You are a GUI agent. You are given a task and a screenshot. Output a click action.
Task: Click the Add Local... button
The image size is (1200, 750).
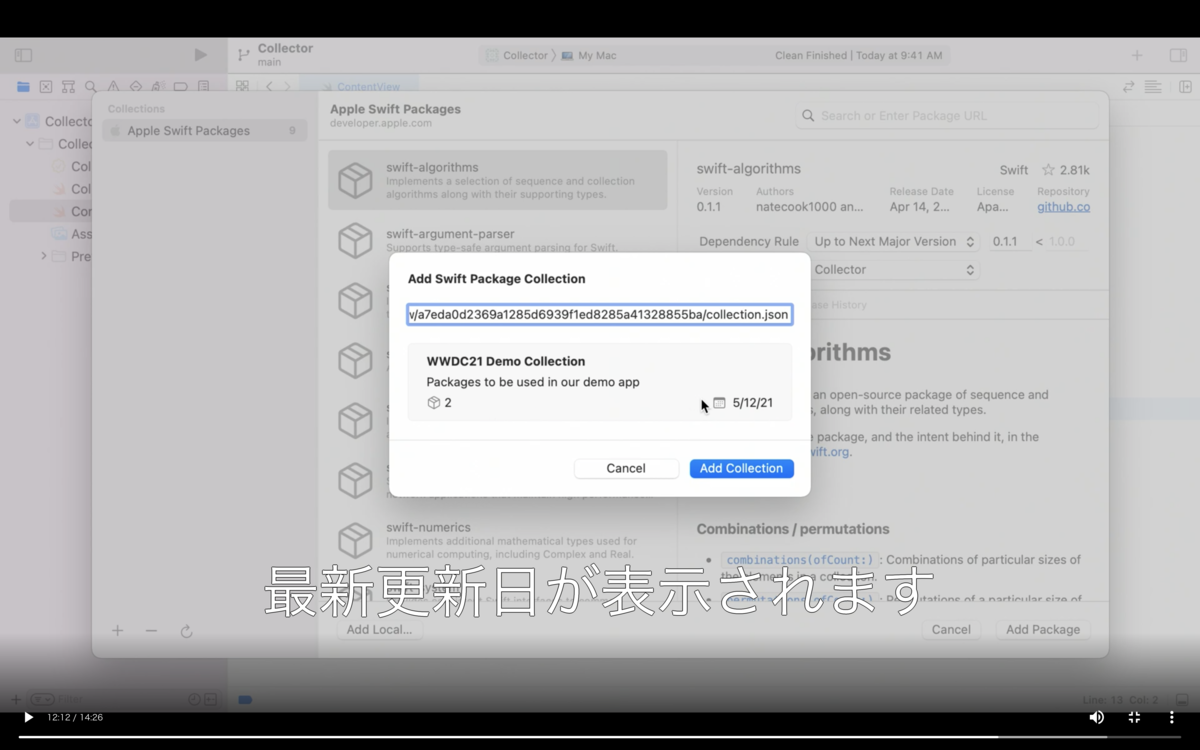pos(379,630)
